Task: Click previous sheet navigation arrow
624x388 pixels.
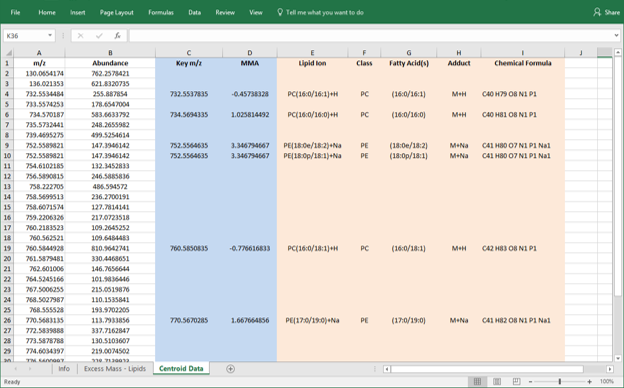Action: pyautogui.click(x=16, y=369)
